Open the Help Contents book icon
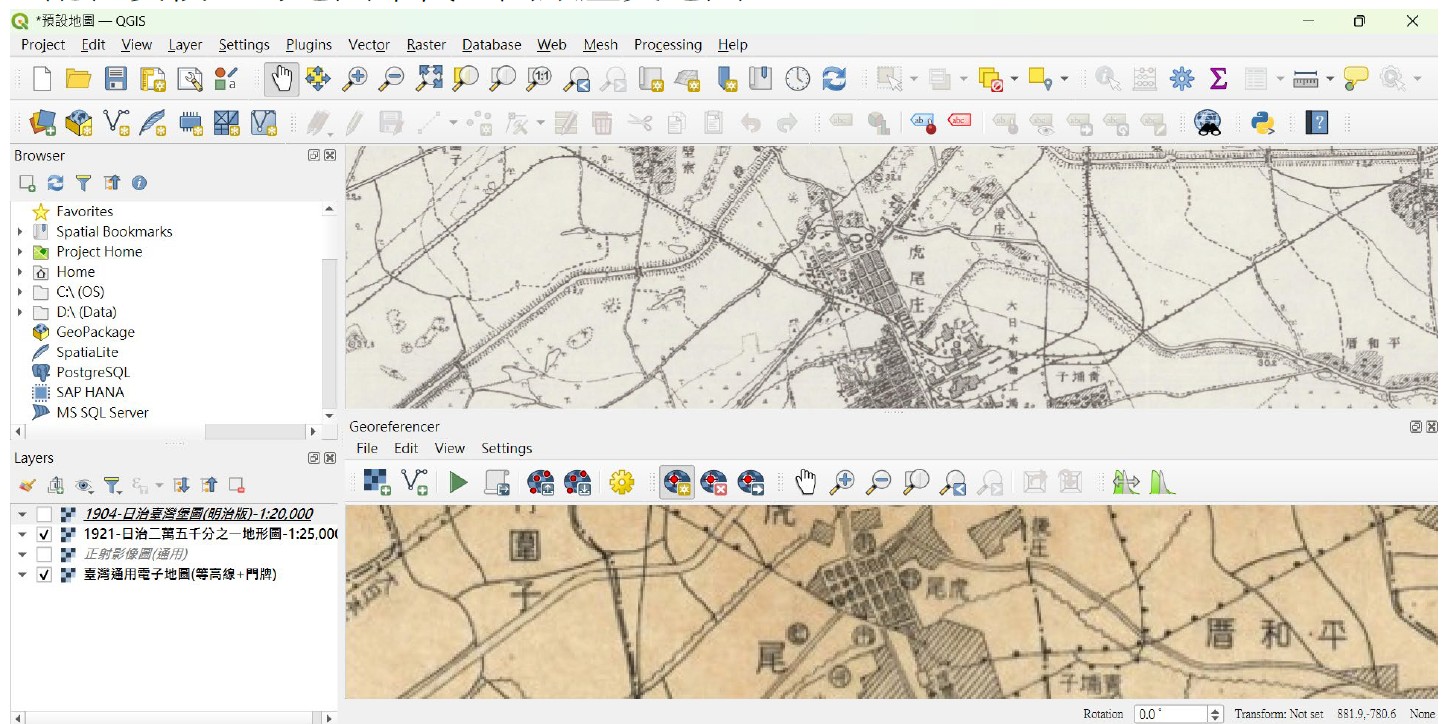 1318,123
